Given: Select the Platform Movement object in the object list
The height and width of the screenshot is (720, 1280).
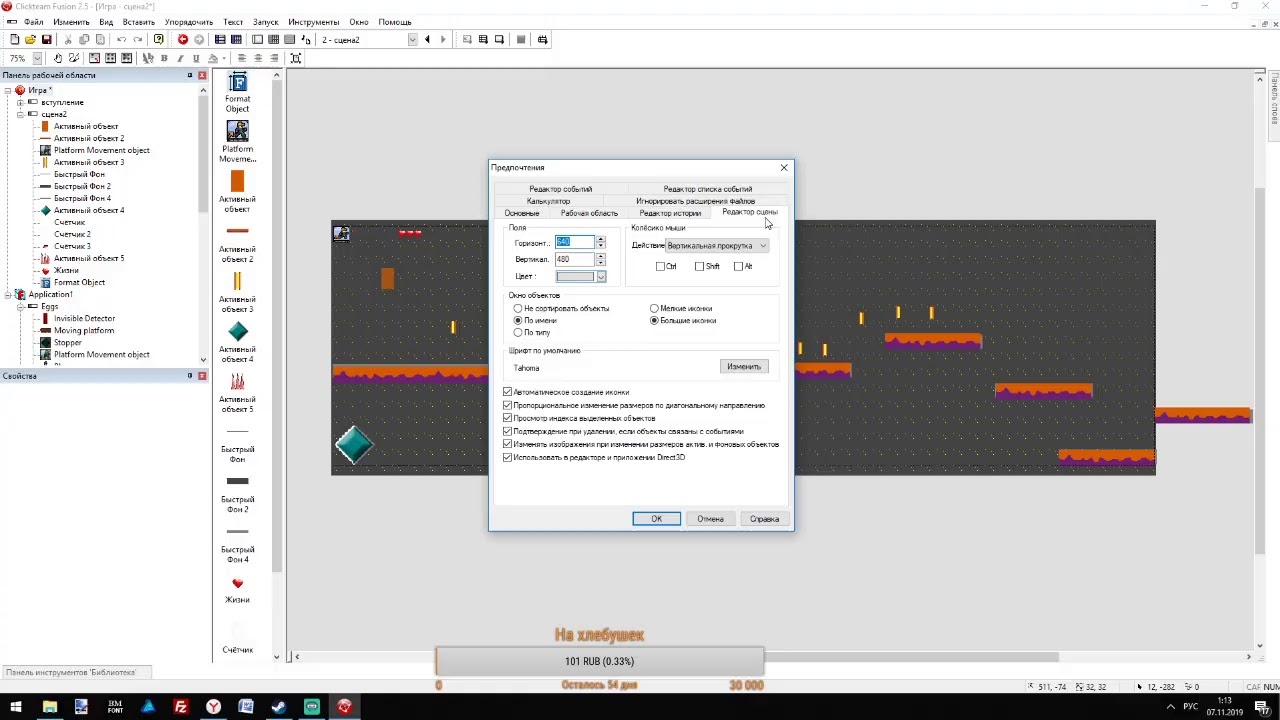Looking at the screenshot, I should click(237, 143).
